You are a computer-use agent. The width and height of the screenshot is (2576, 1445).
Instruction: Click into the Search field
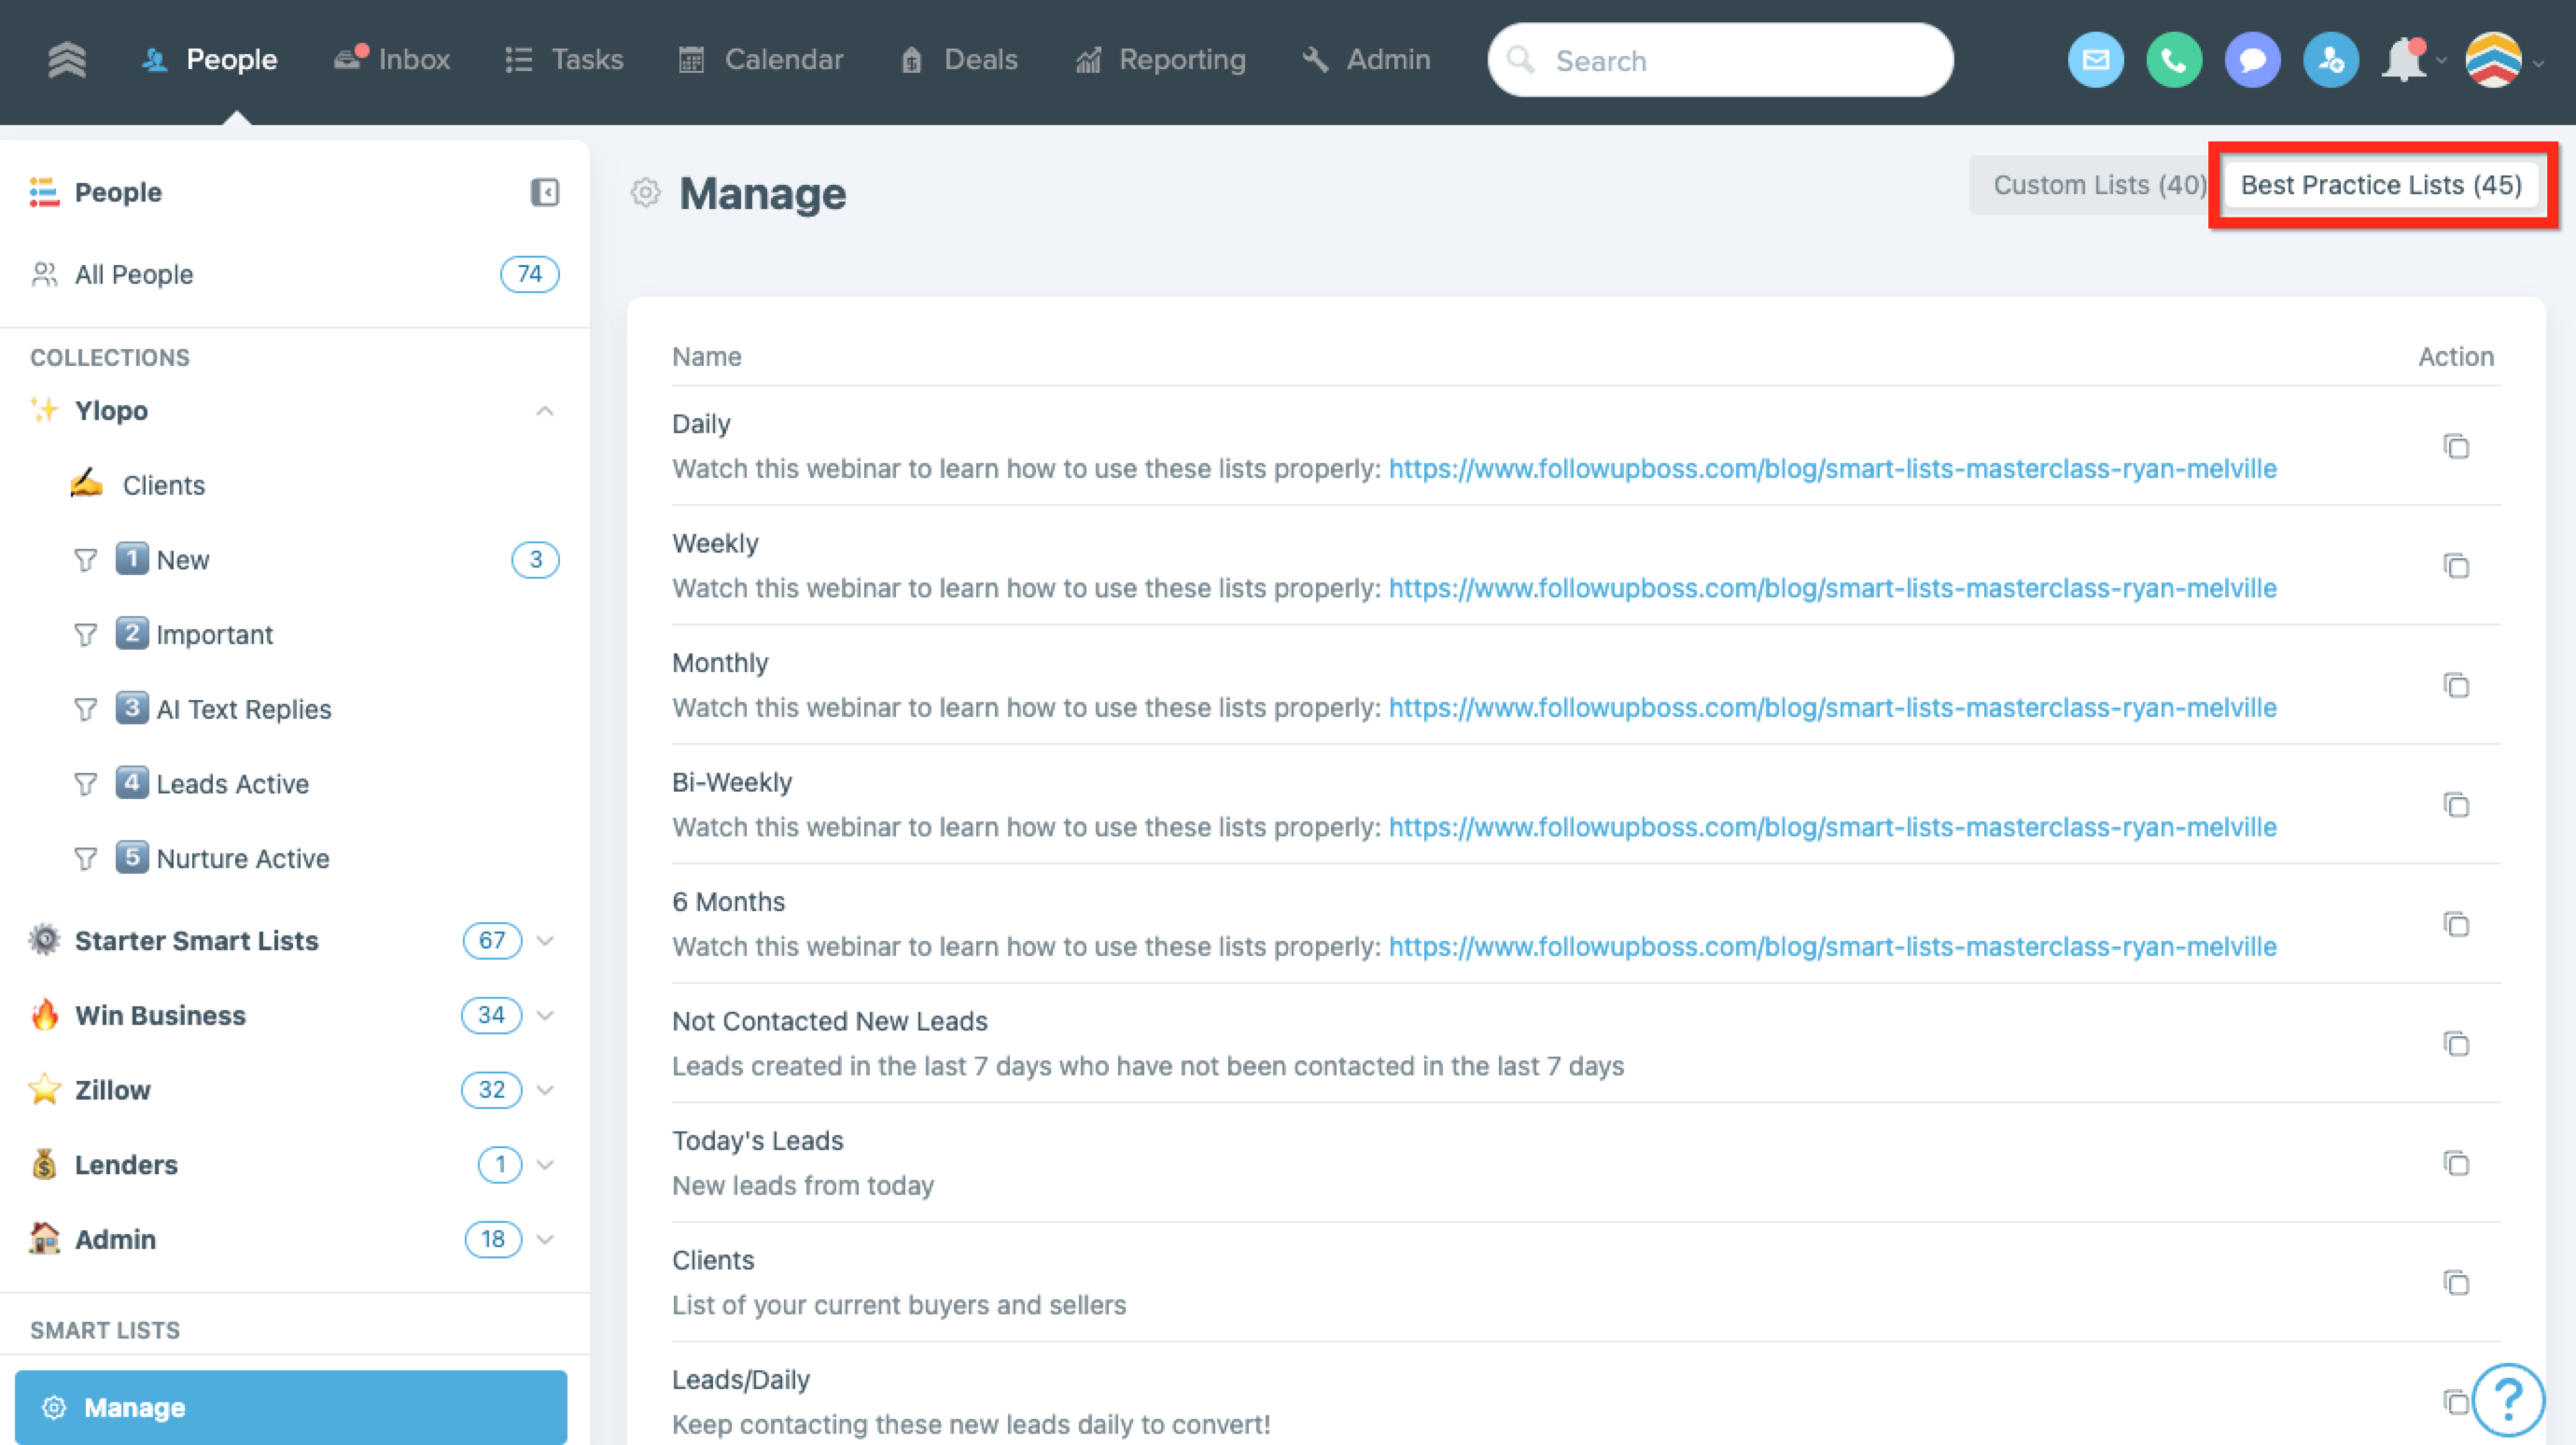(x=1720, y=61)
